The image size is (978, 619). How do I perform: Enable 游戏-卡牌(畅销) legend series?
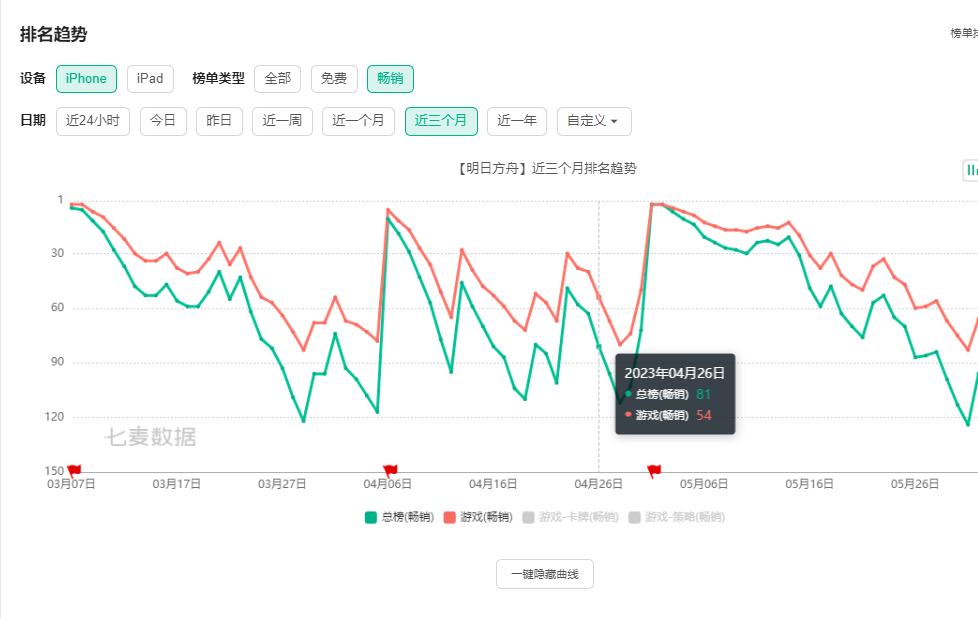pos(570,517)
